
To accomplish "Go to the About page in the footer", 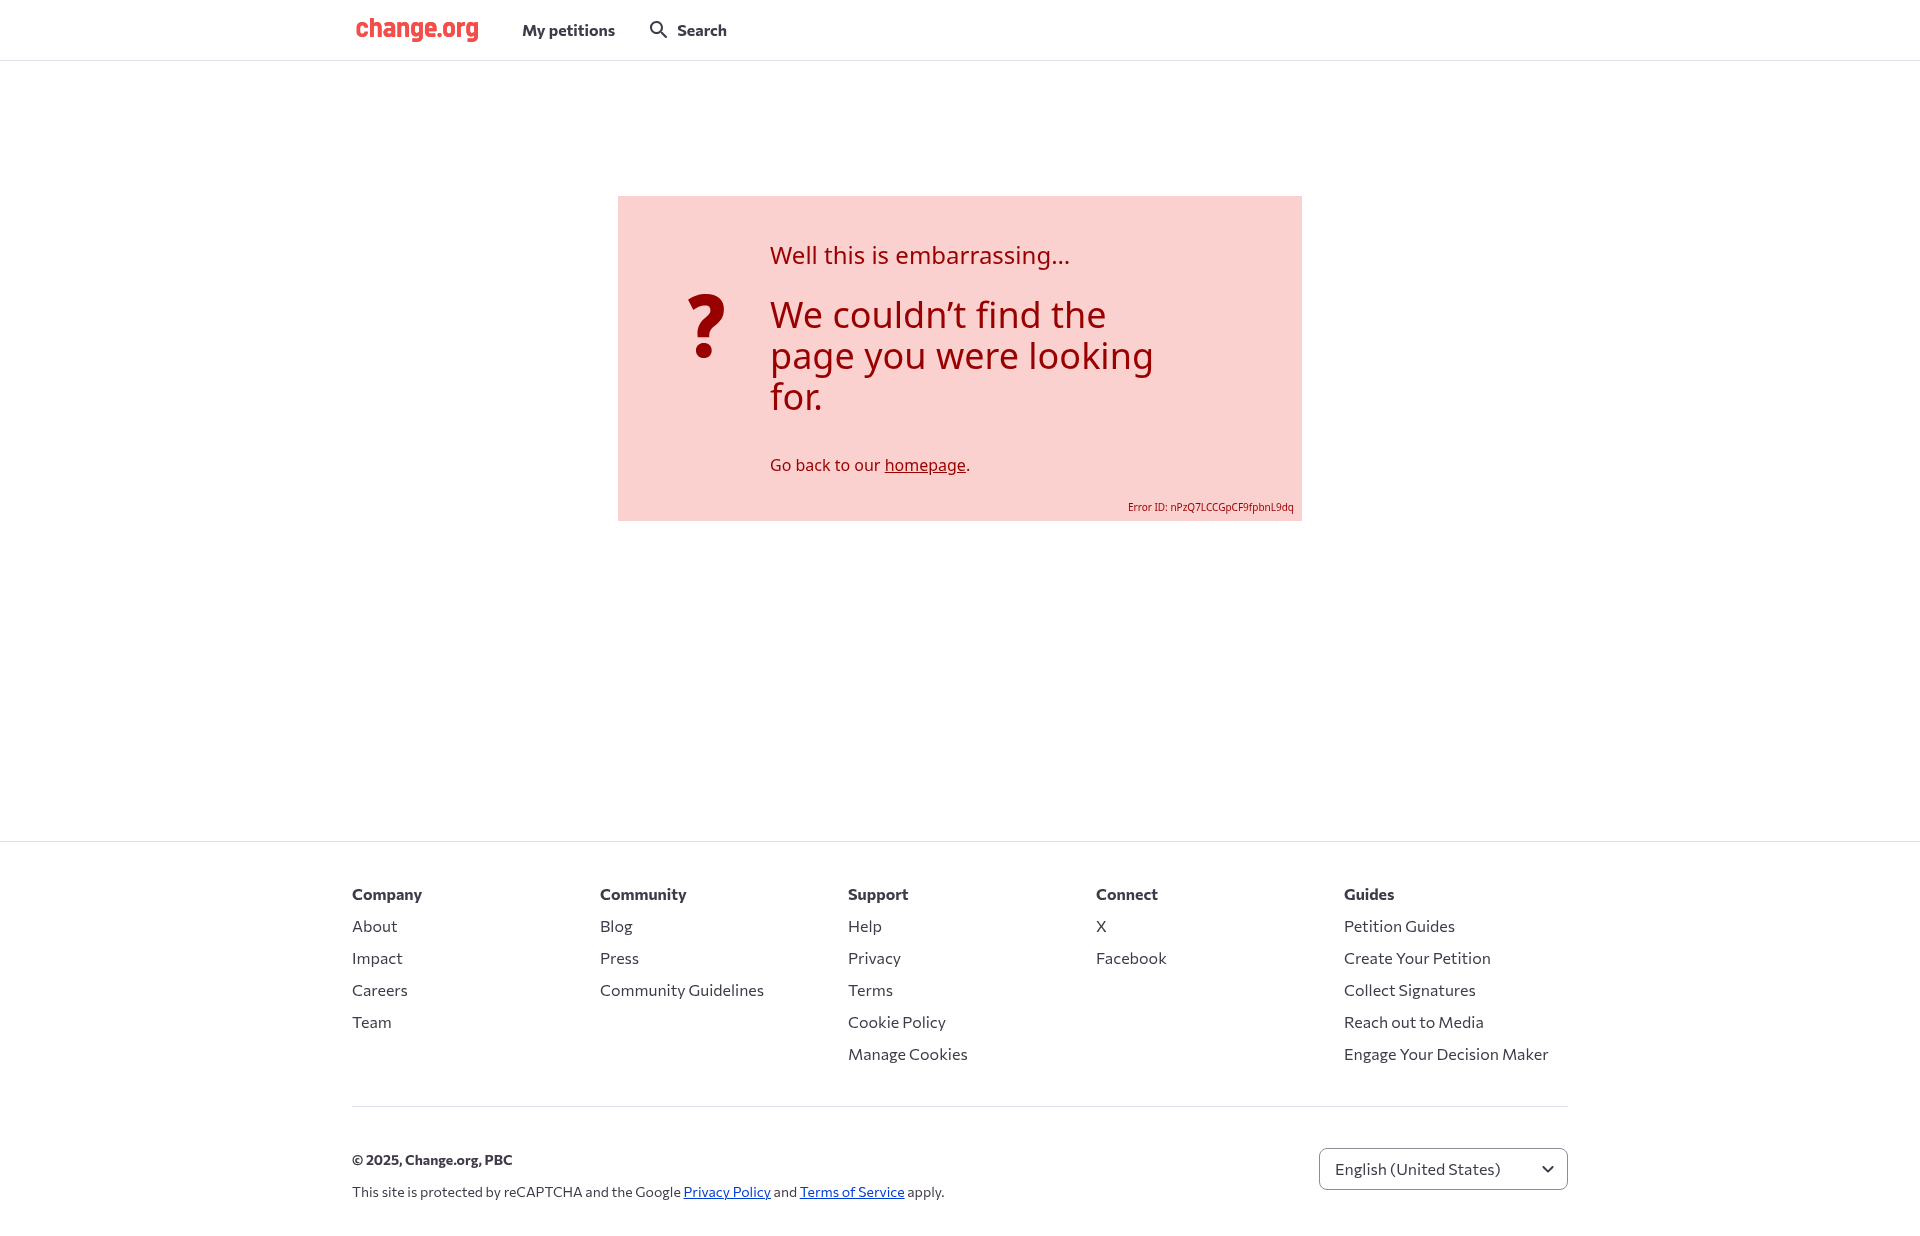I will (374, 926).
